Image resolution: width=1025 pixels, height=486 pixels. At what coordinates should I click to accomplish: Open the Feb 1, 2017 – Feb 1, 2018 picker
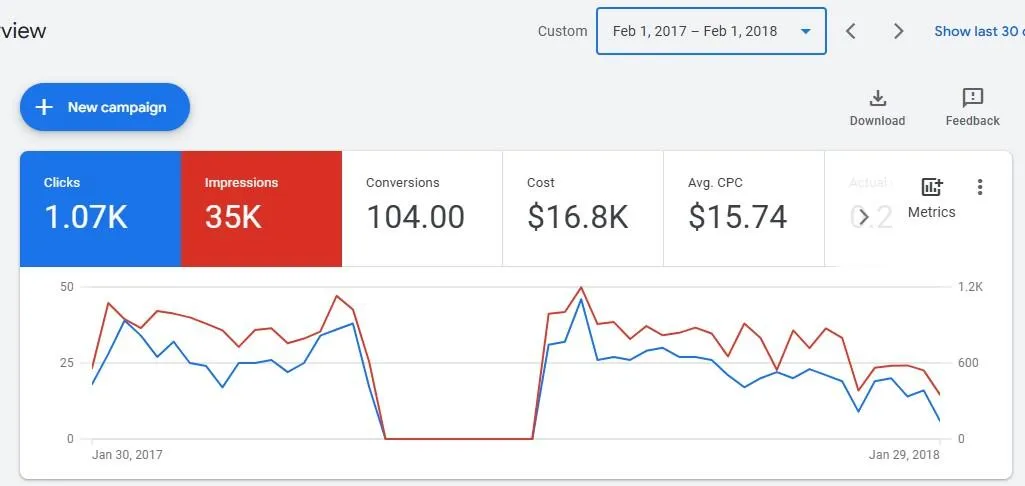[x=694, y=31]
